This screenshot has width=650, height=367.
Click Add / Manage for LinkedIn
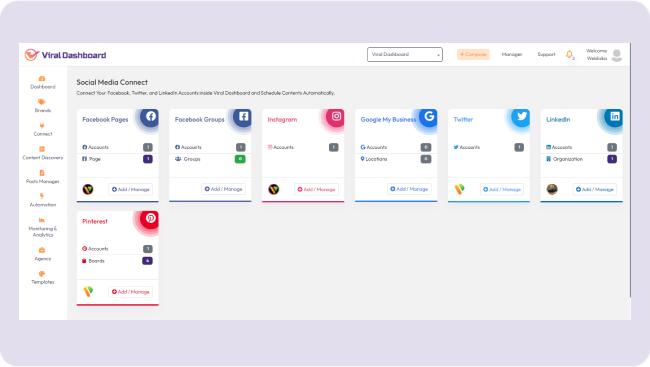595,190
